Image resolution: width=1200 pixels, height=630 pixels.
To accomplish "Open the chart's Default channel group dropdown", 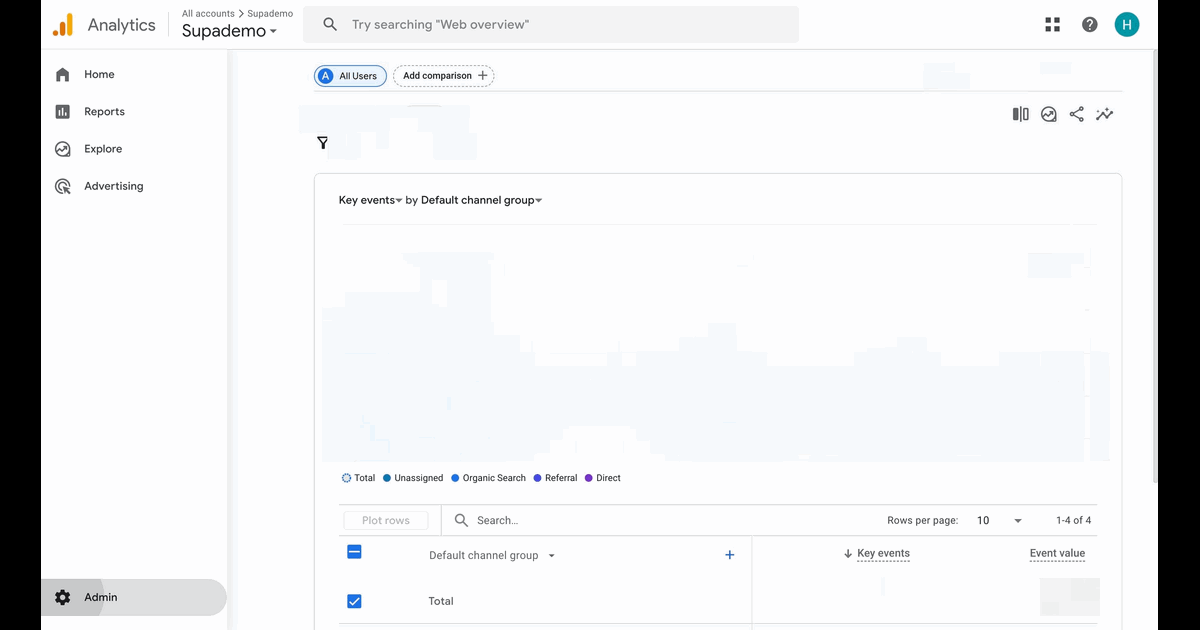I will [x=481, y=200].
